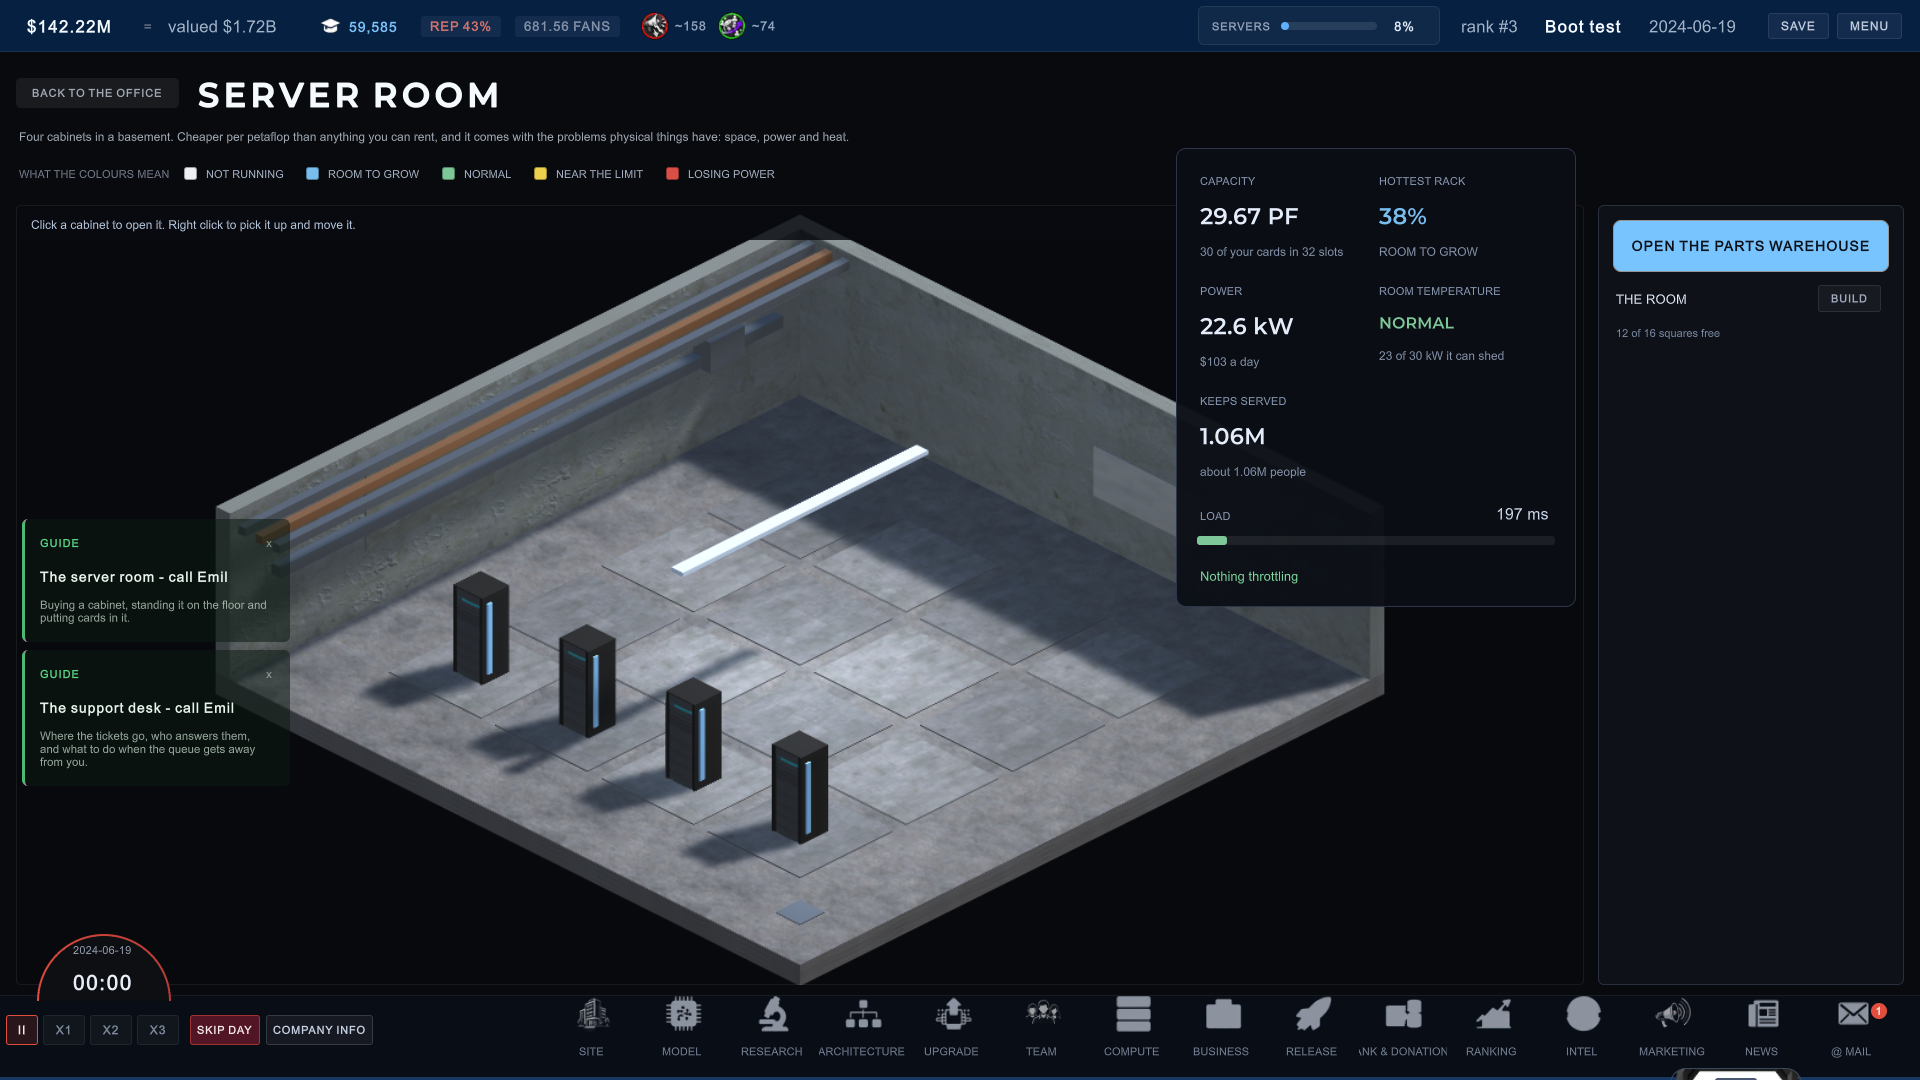Pause the game clock
This screenshot has width=1920, height=1080.
click(22, 1030)
